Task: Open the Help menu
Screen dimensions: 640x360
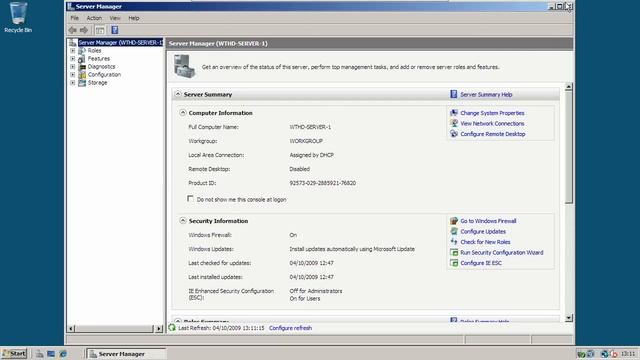Action: click(134, 18)
